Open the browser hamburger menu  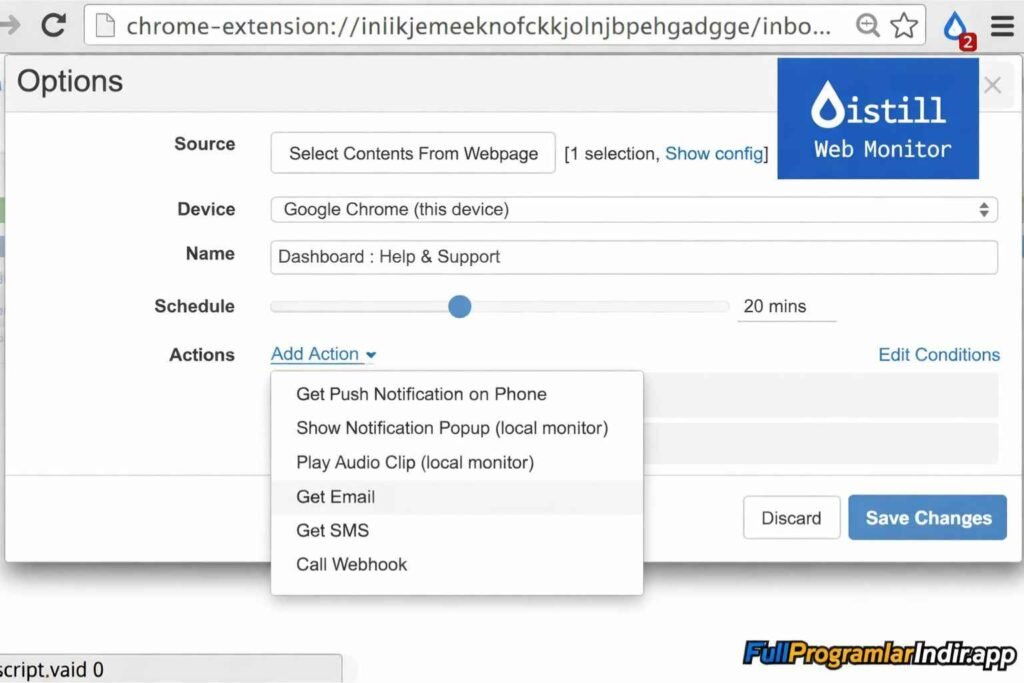coord(1002,25)
